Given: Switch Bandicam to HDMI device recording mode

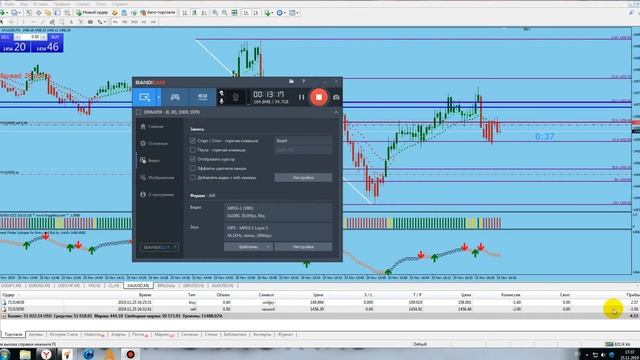Looking at the screenshot, I should (202, 97).
